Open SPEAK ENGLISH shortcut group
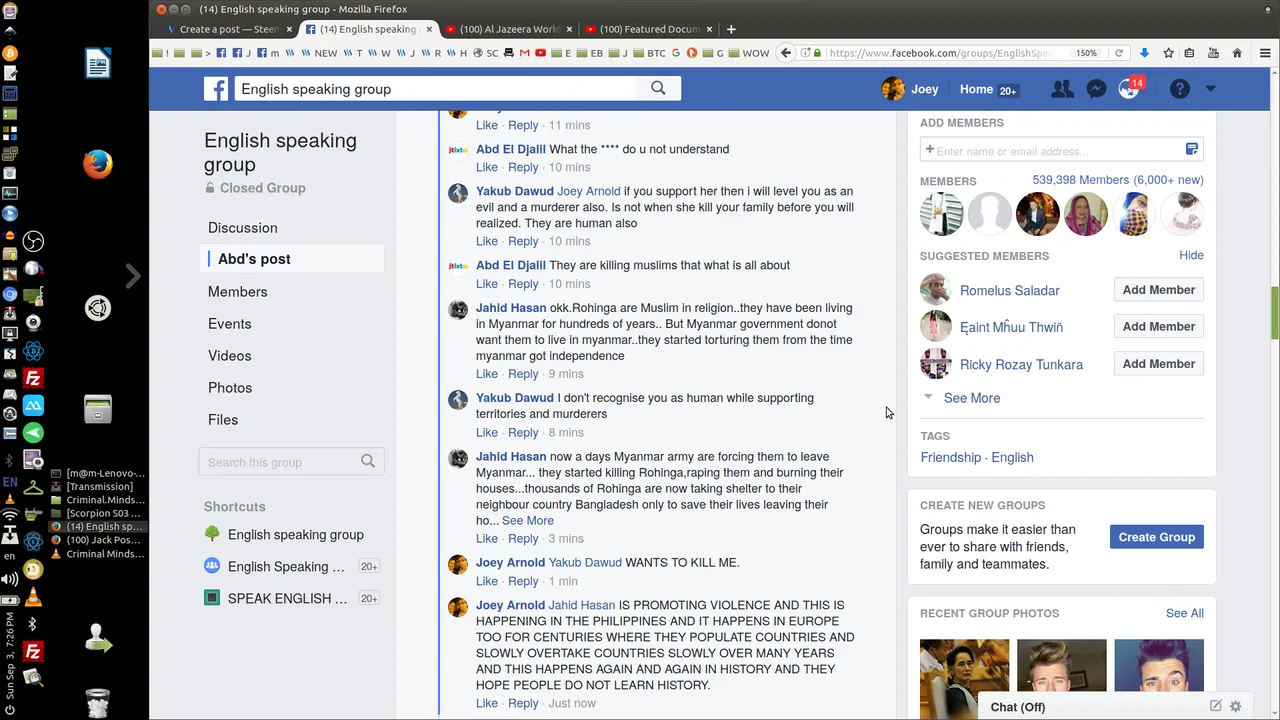Image resolution: width=1280 pixels, height=720 pixels. point(287,598)
